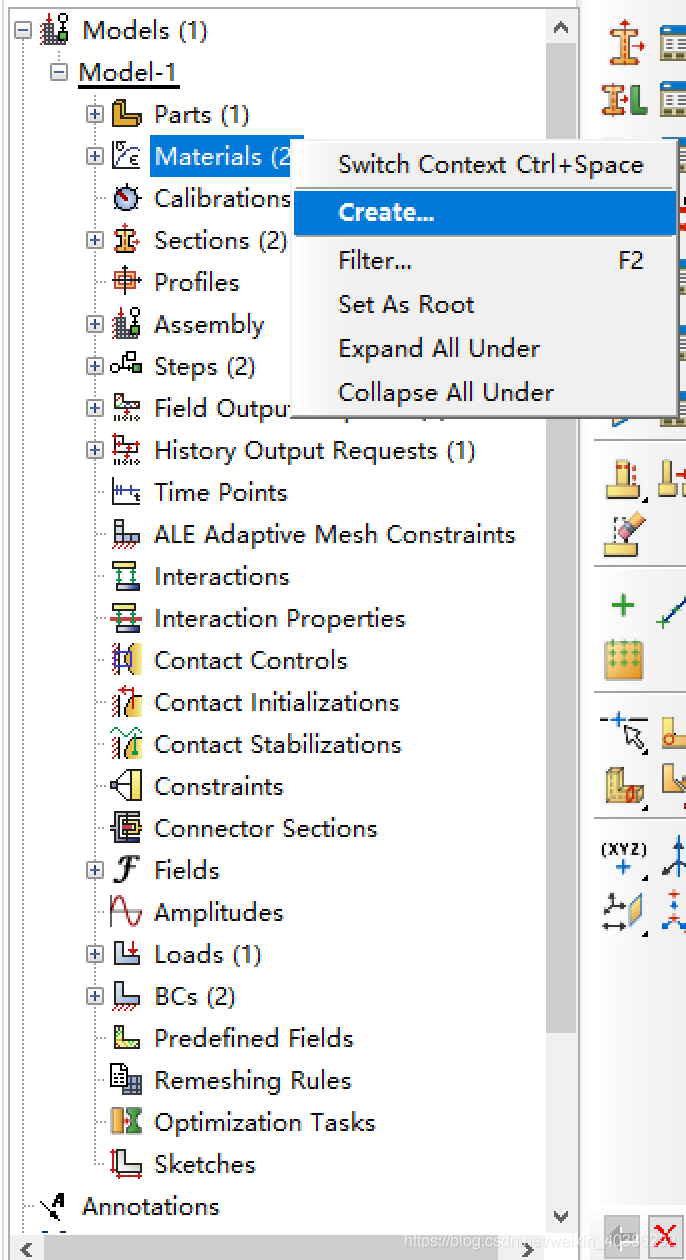Open History Output Requests (1) item
The height and width of the screenshot is (1260, 686).
(314, 450)
